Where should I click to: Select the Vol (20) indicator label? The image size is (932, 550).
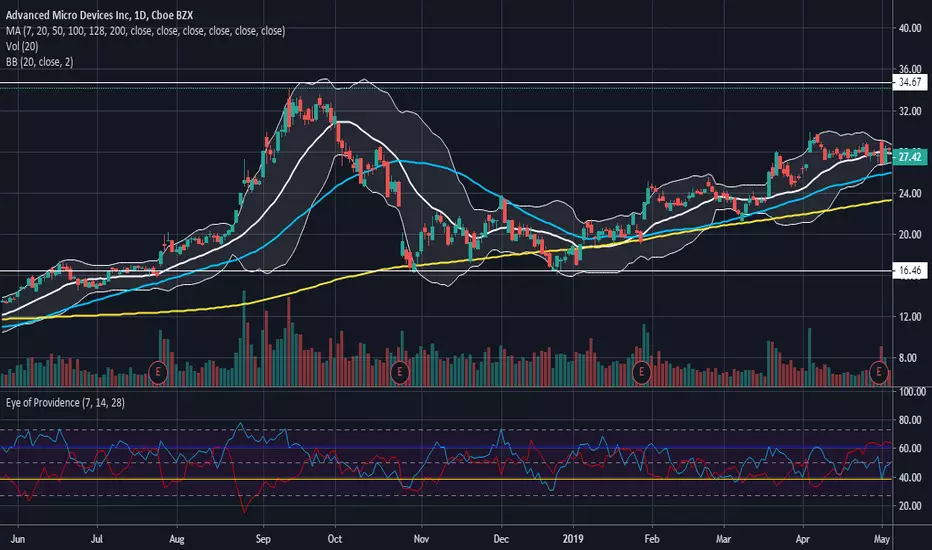tap(22, 46)
